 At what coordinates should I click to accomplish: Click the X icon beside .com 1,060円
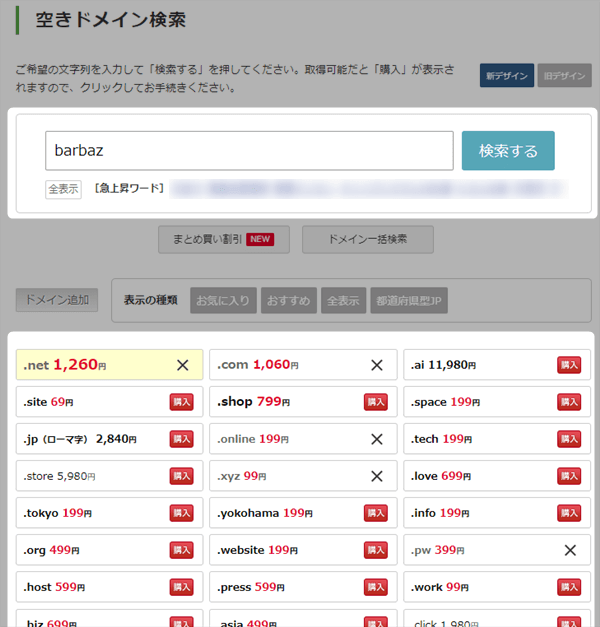point(376,365)
